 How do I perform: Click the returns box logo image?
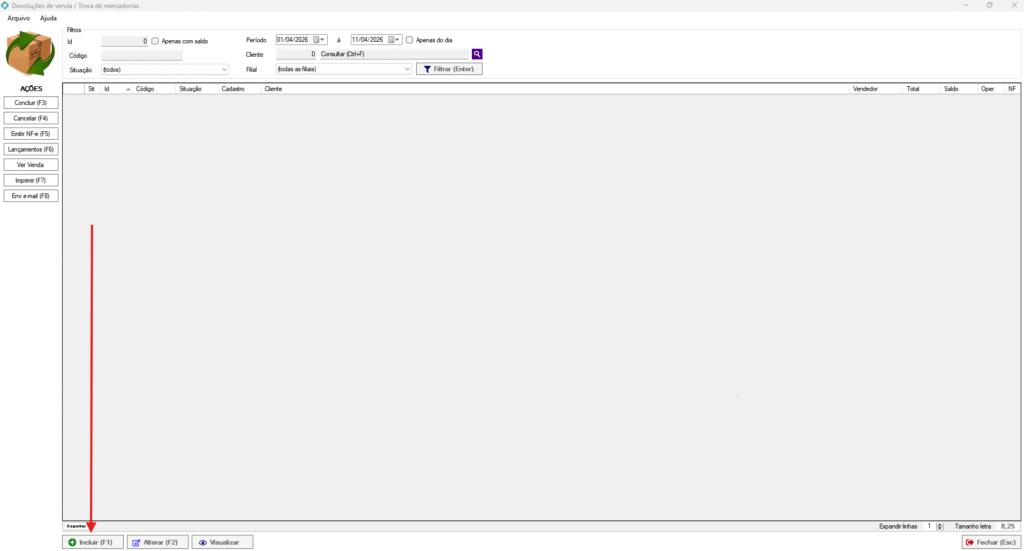click(30, 54)
